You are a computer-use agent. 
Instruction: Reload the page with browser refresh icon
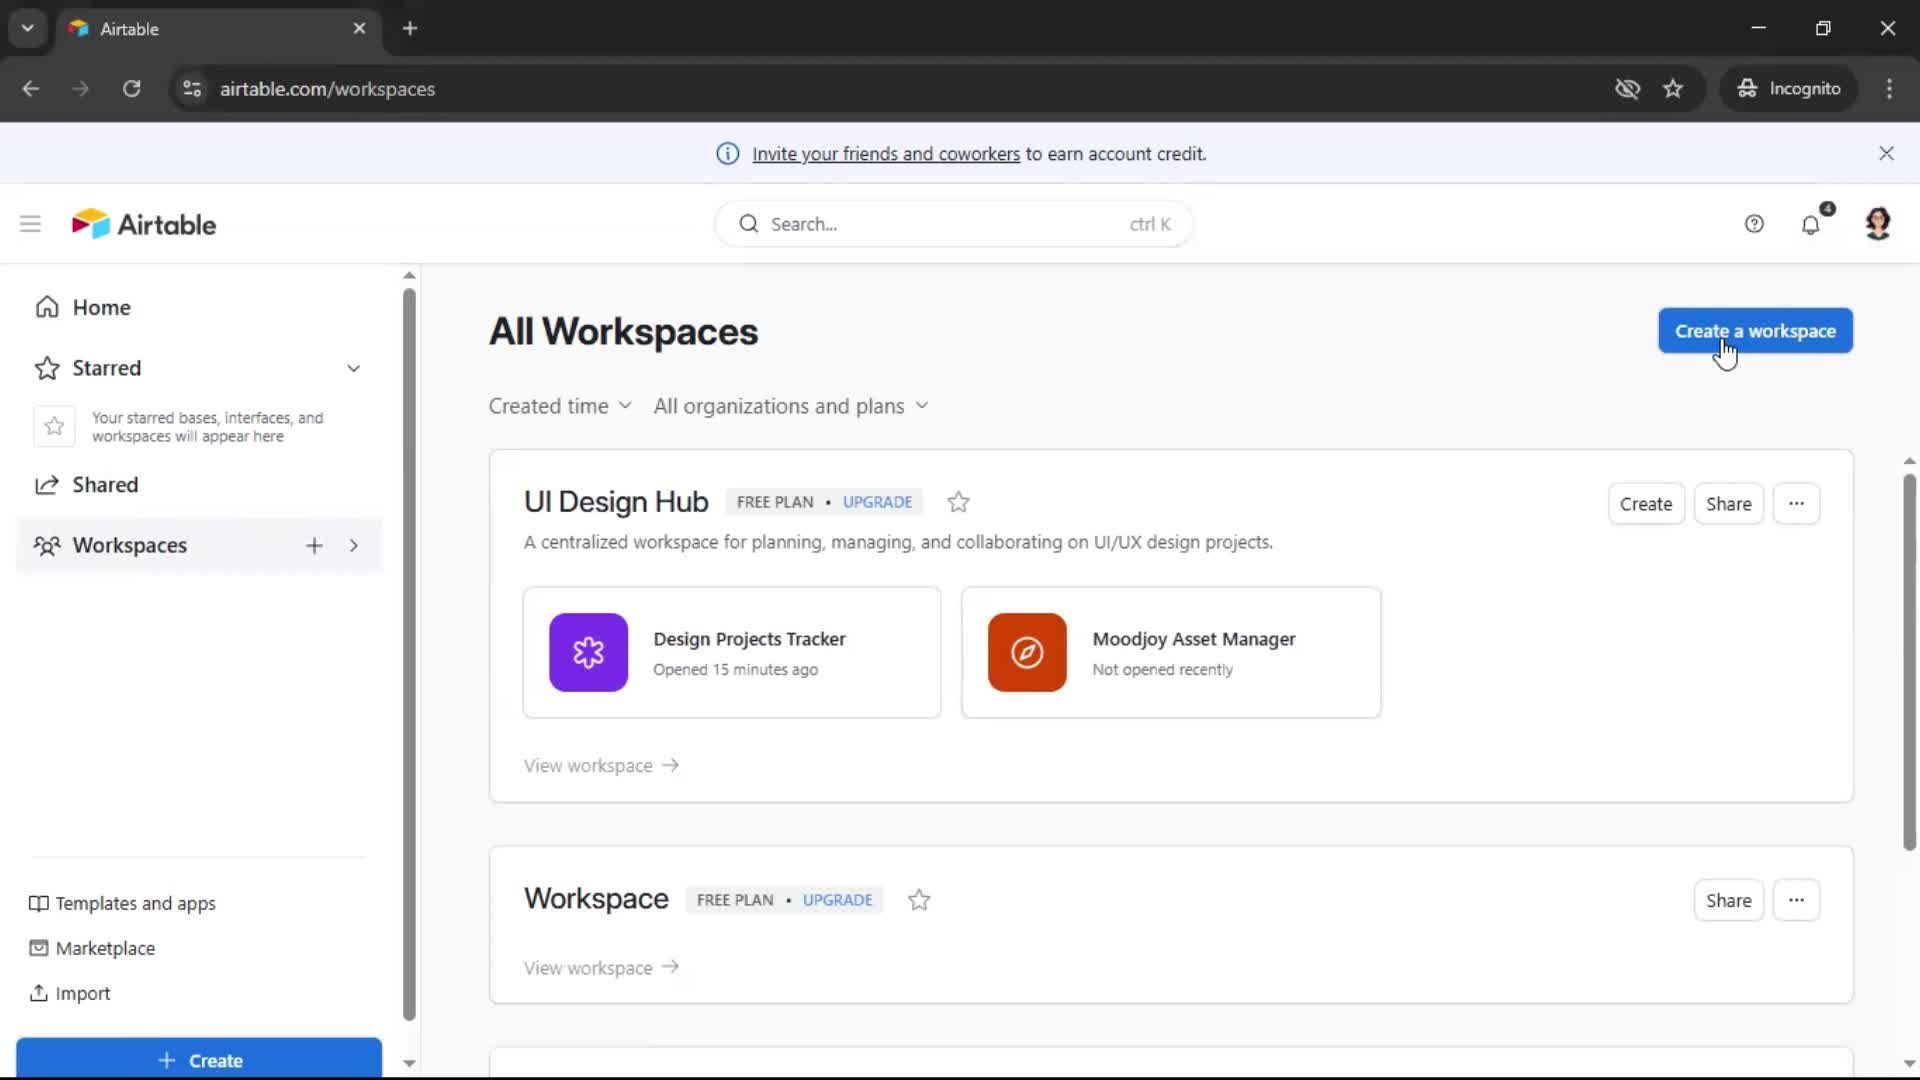point(131,89)
